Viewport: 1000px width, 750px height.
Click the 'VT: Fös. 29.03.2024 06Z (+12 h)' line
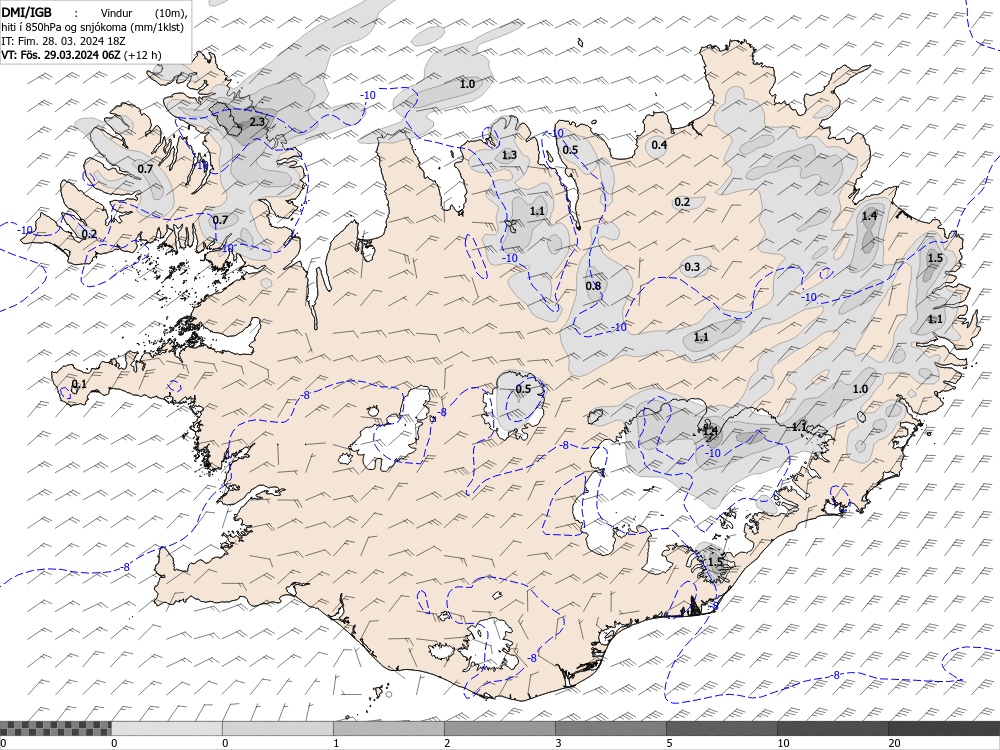click(x=82, y=55)
